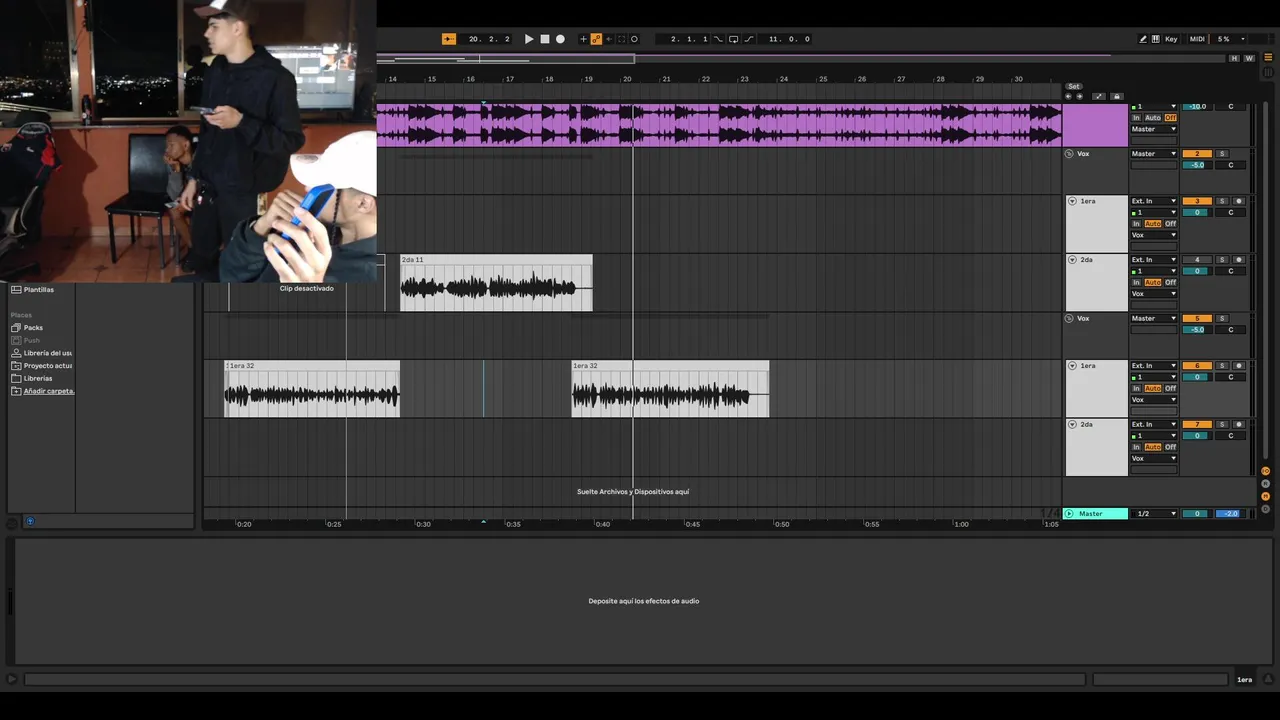1280x720 pixels.
Task: Click the Capture MIDI icon
Action: point(622,39)
